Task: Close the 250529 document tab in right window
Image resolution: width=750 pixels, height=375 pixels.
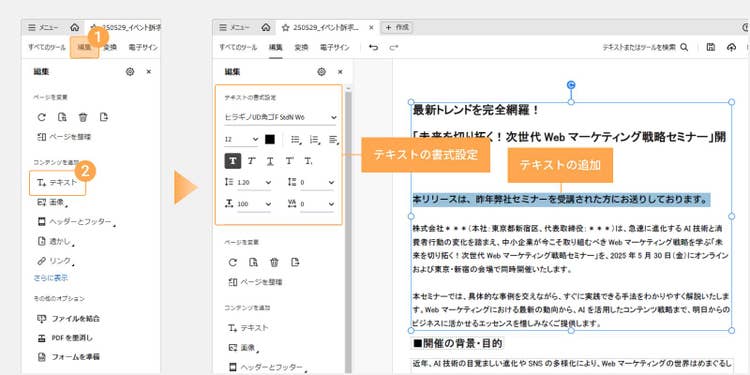Action: point(371,28)
